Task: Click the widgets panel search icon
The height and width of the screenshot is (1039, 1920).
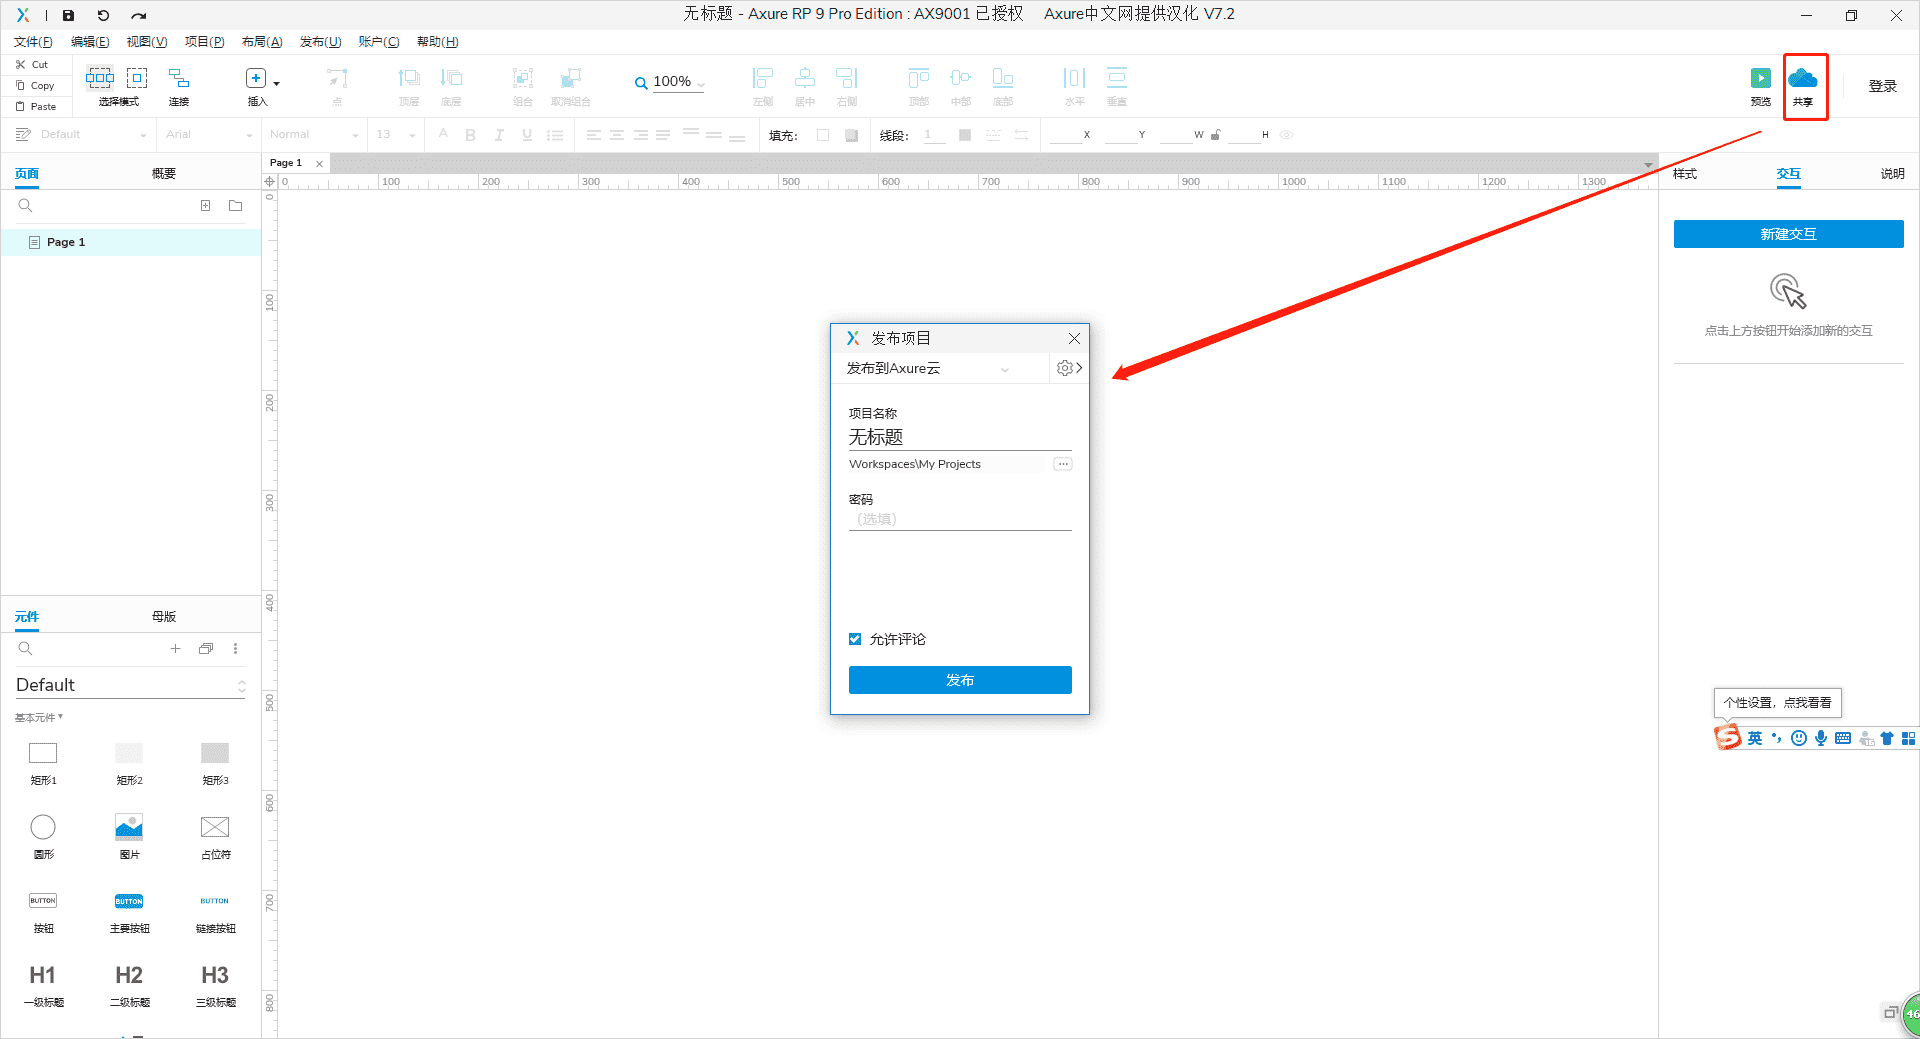Action: click(x=26, y=649)
